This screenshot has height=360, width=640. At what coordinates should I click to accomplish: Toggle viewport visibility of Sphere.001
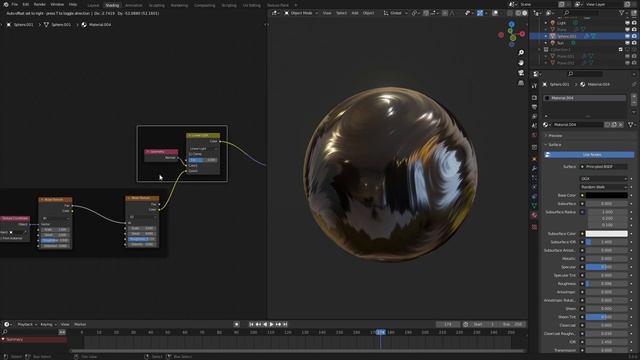click(627, 36)
